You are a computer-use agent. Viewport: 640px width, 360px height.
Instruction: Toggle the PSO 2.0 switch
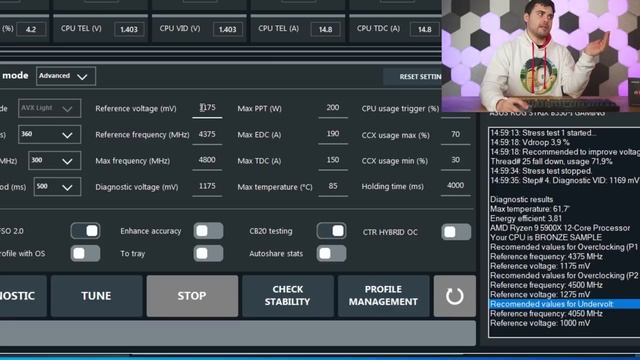click(85, 231)
